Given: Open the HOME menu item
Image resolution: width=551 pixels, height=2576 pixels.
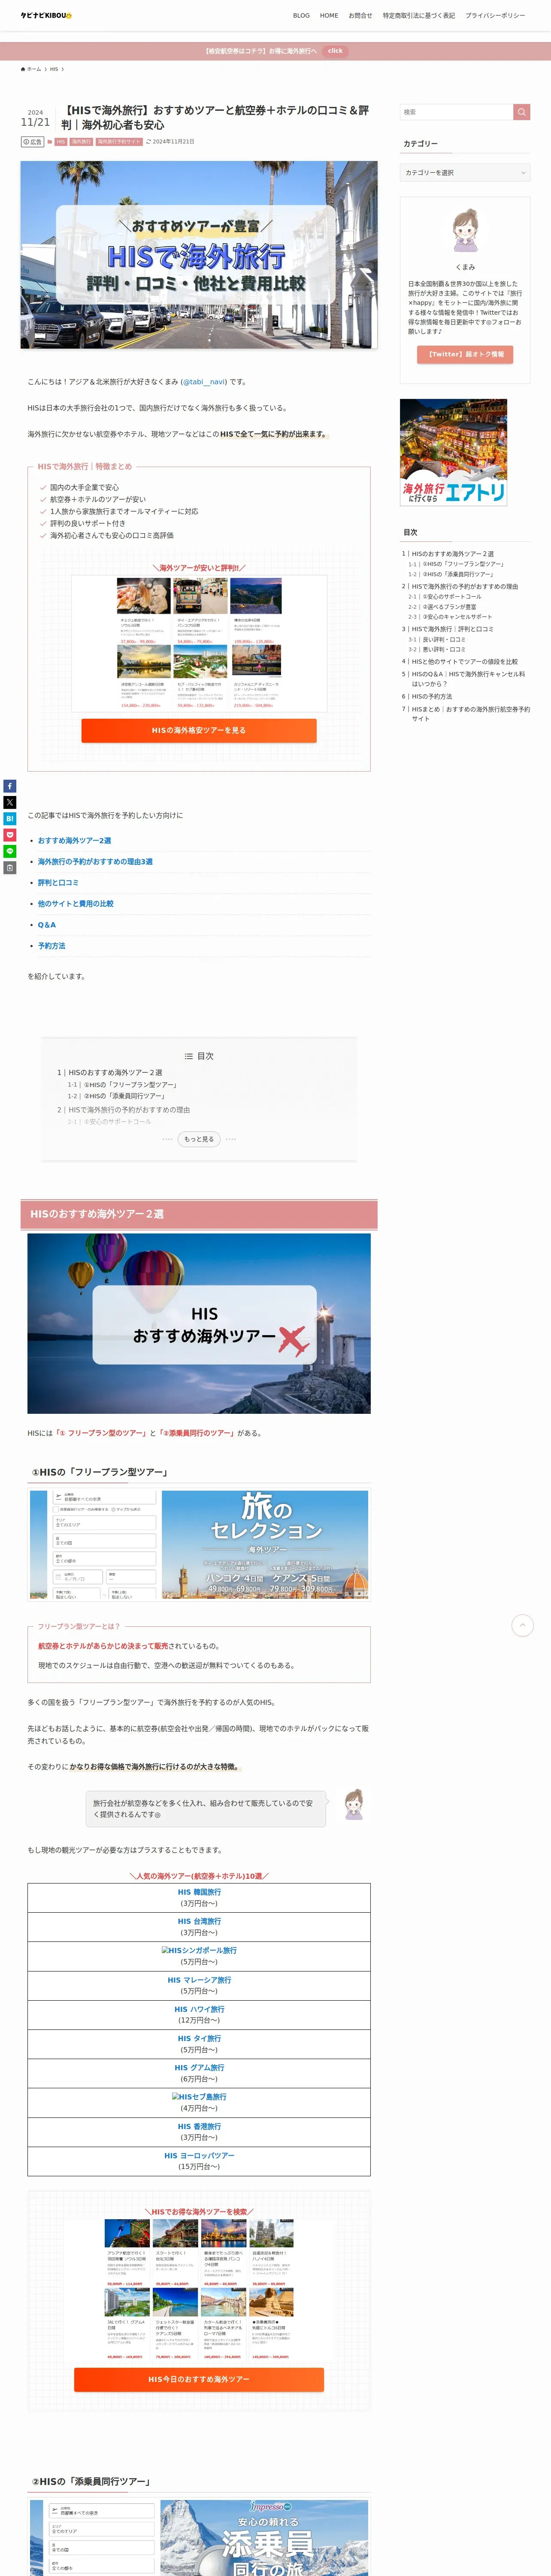Looking at the screenshot, I should (329, 16).
